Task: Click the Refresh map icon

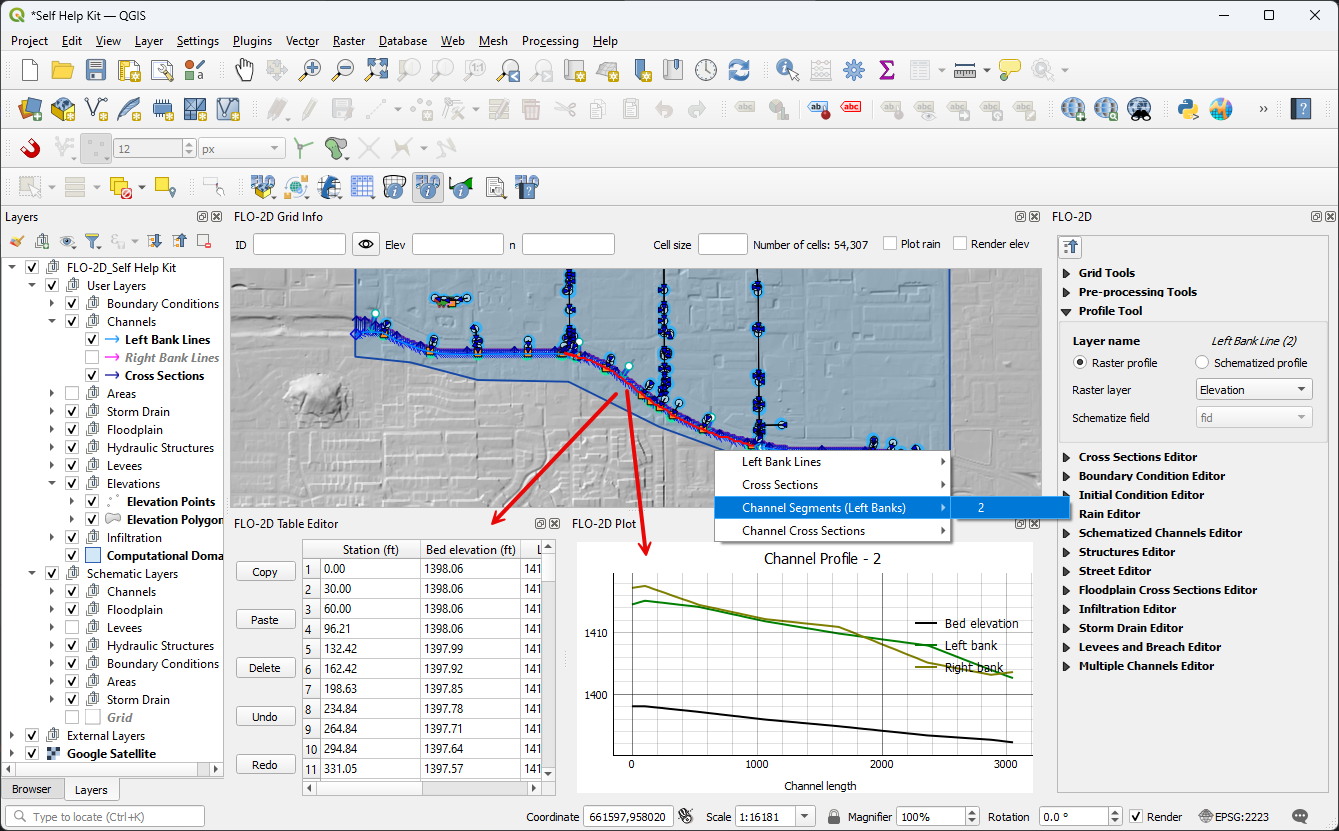Action: [739, 70]
